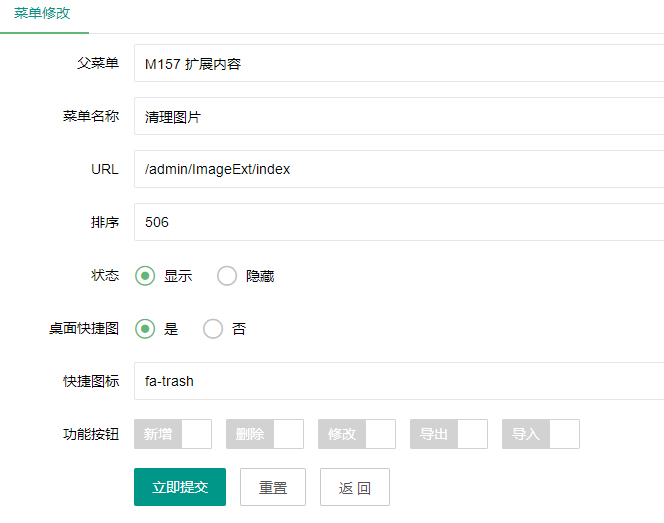The width and height of the screenshot is (664, 523).
Task: Click the 快捷图标 field containing fa-trash
Action: (398, 381)
